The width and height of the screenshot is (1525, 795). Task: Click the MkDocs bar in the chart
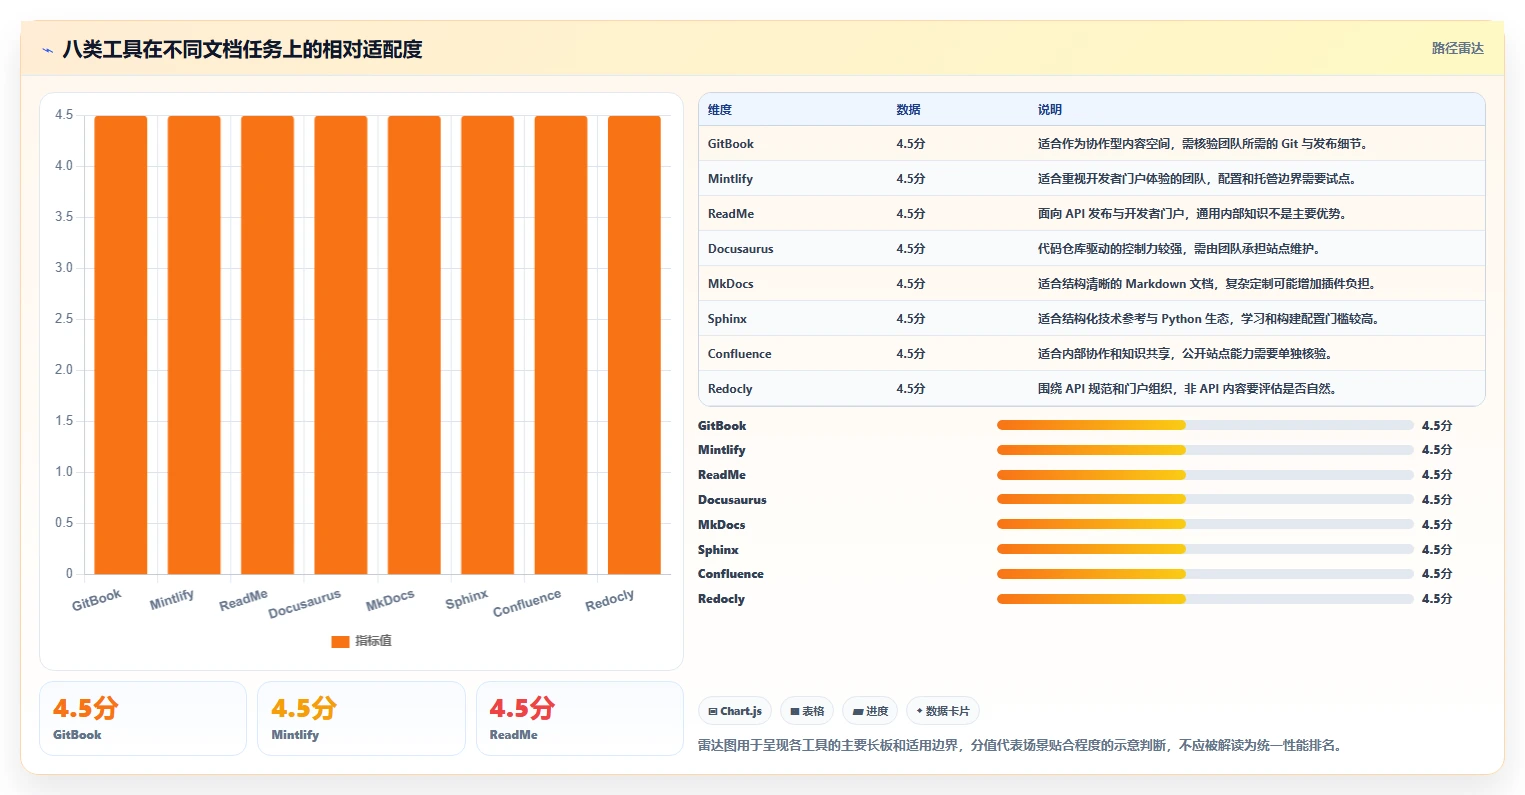(414, 345)
